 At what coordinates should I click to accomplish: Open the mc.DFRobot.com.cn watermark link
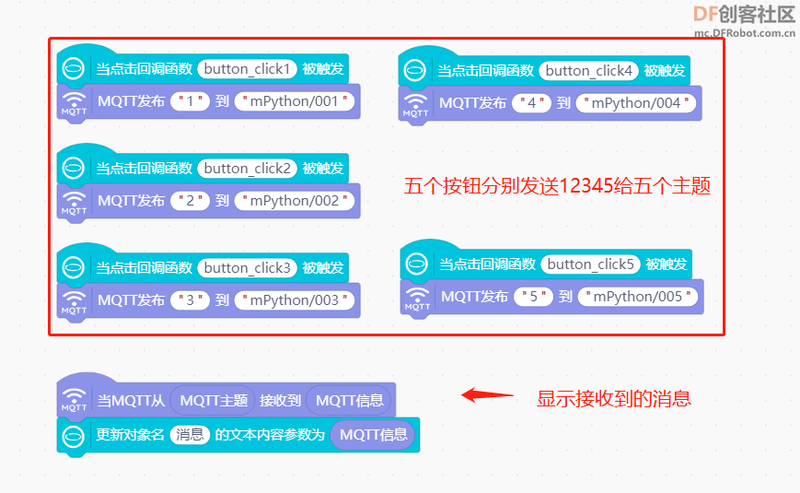744,33
